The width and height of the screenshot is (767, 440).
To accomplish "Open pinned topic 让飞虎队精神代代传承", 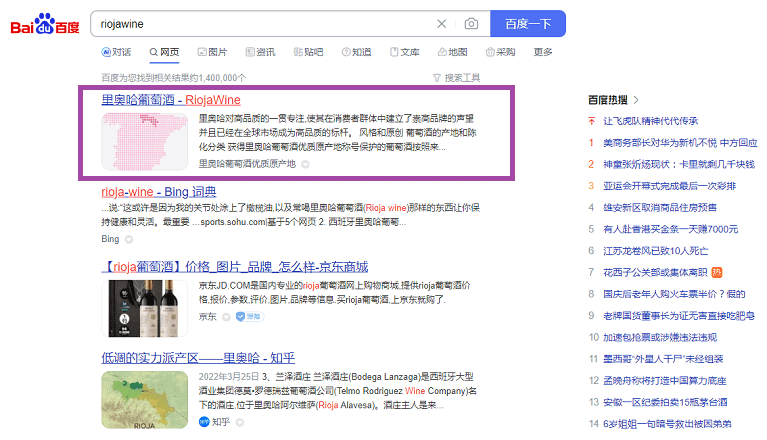I will click(651, 121).
